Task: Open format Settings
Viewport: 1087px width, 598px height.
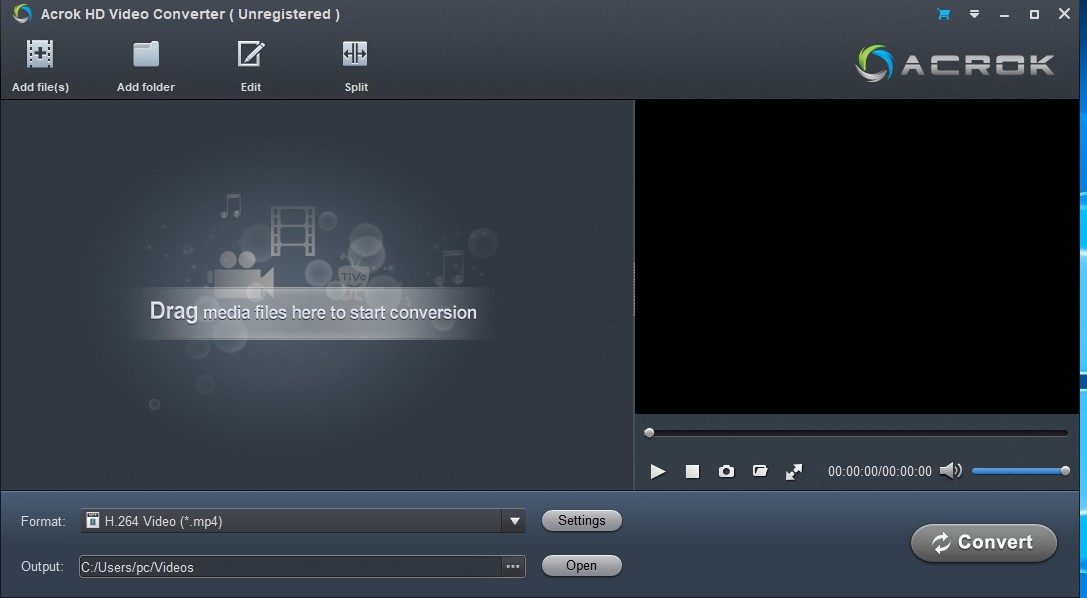Action: (x=581, y=520)
